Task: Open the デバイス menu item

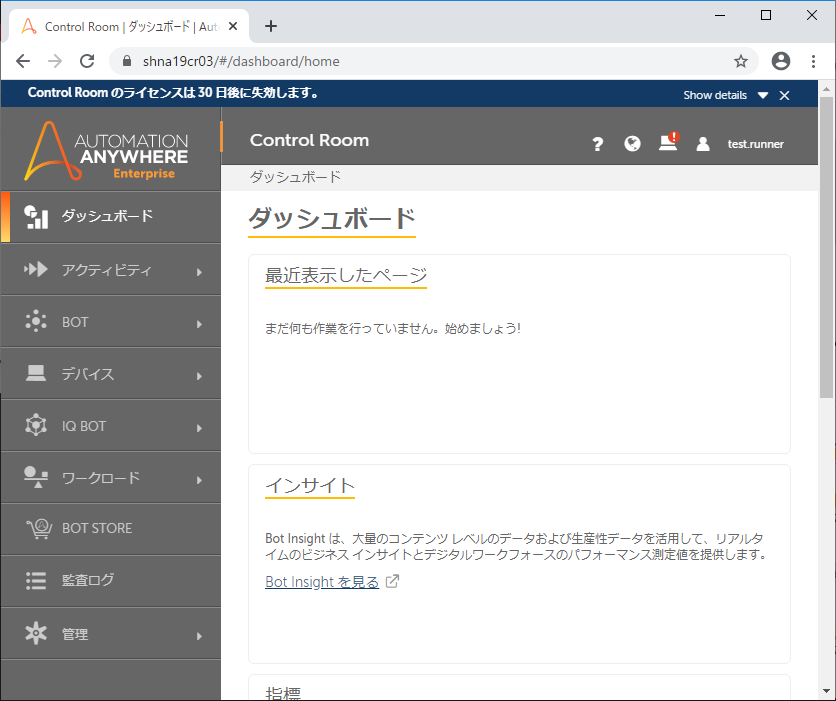Action: click(111, 373)
